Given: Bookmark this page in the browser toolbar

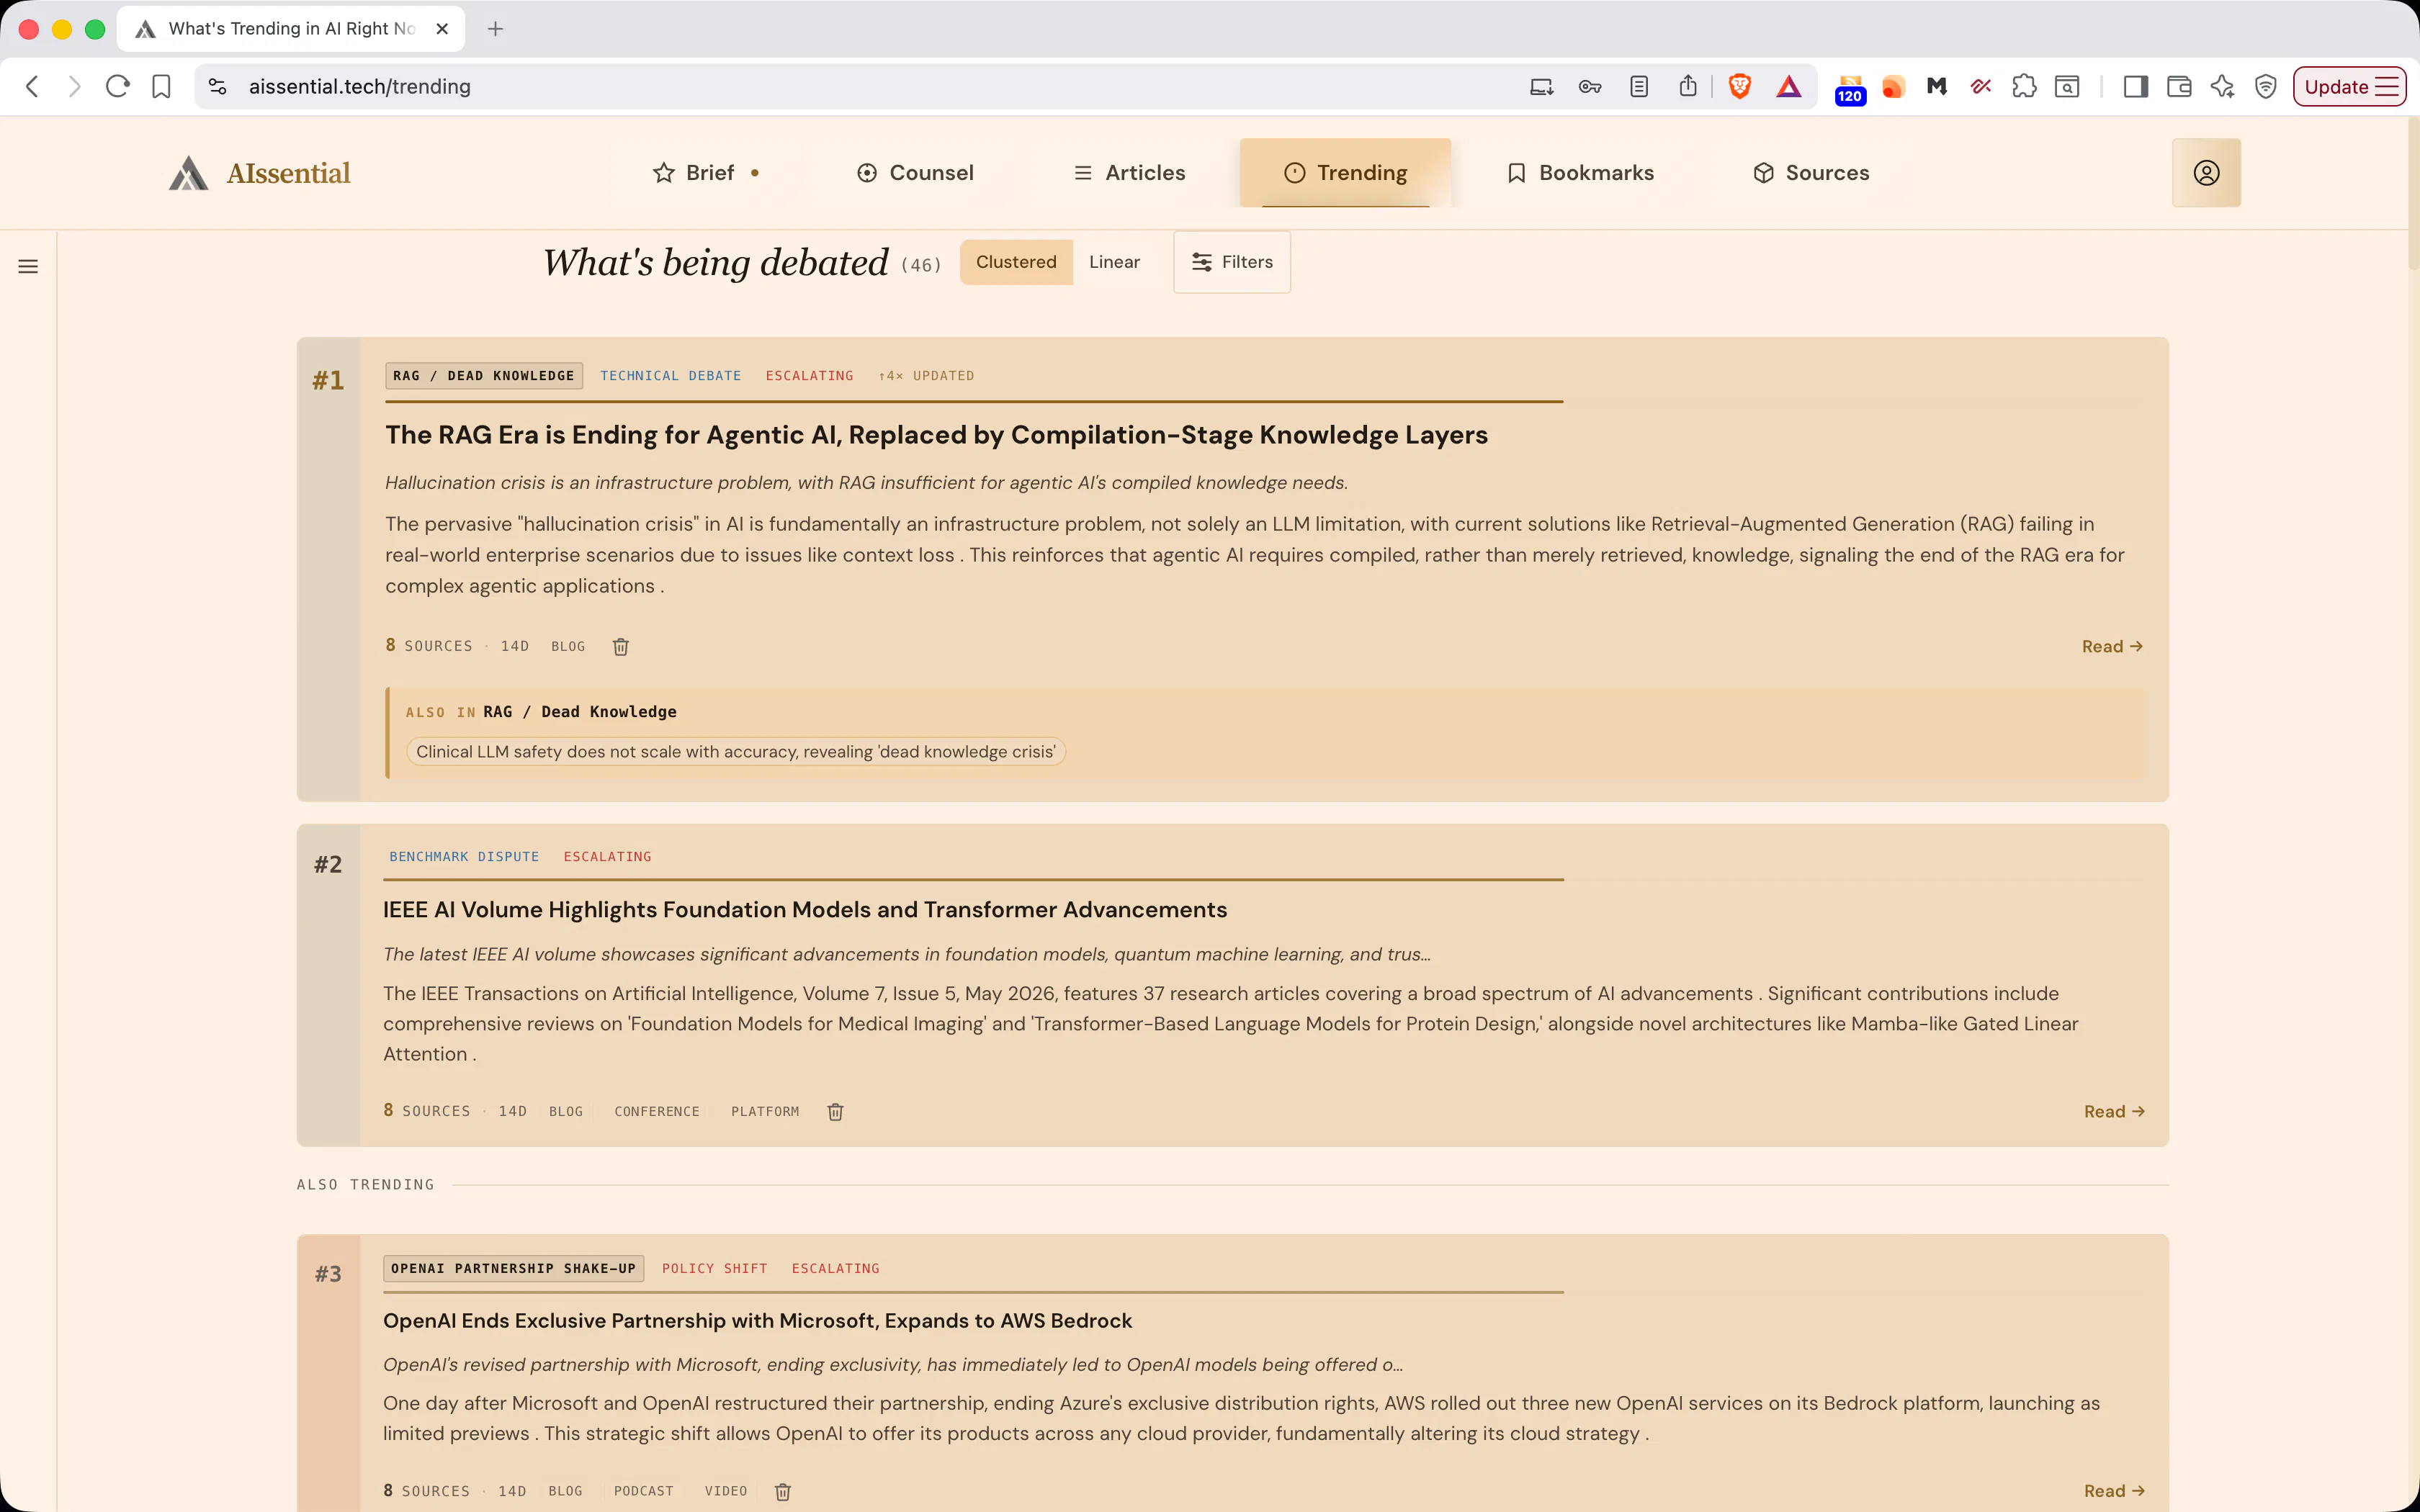Looking at the screenshot, I should pos(161,87).
